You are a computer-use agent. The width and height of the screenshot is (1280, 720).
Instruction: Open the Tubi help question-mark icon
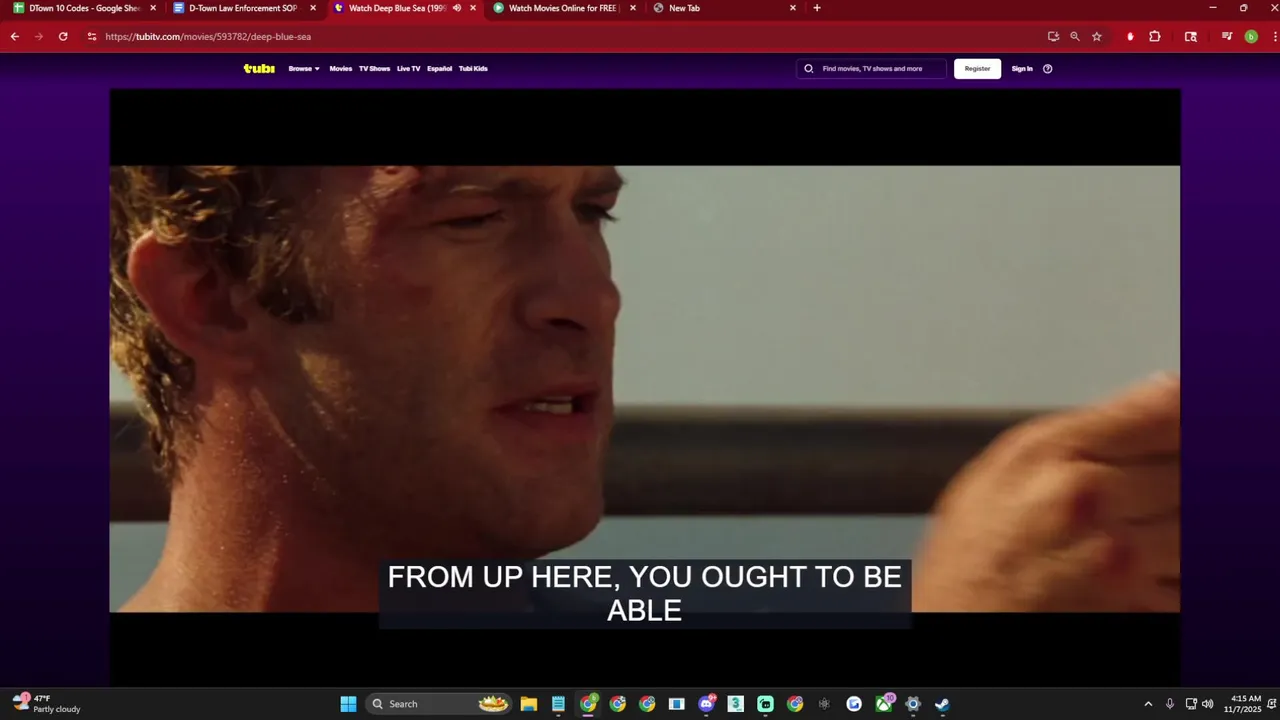(1048, 69)
